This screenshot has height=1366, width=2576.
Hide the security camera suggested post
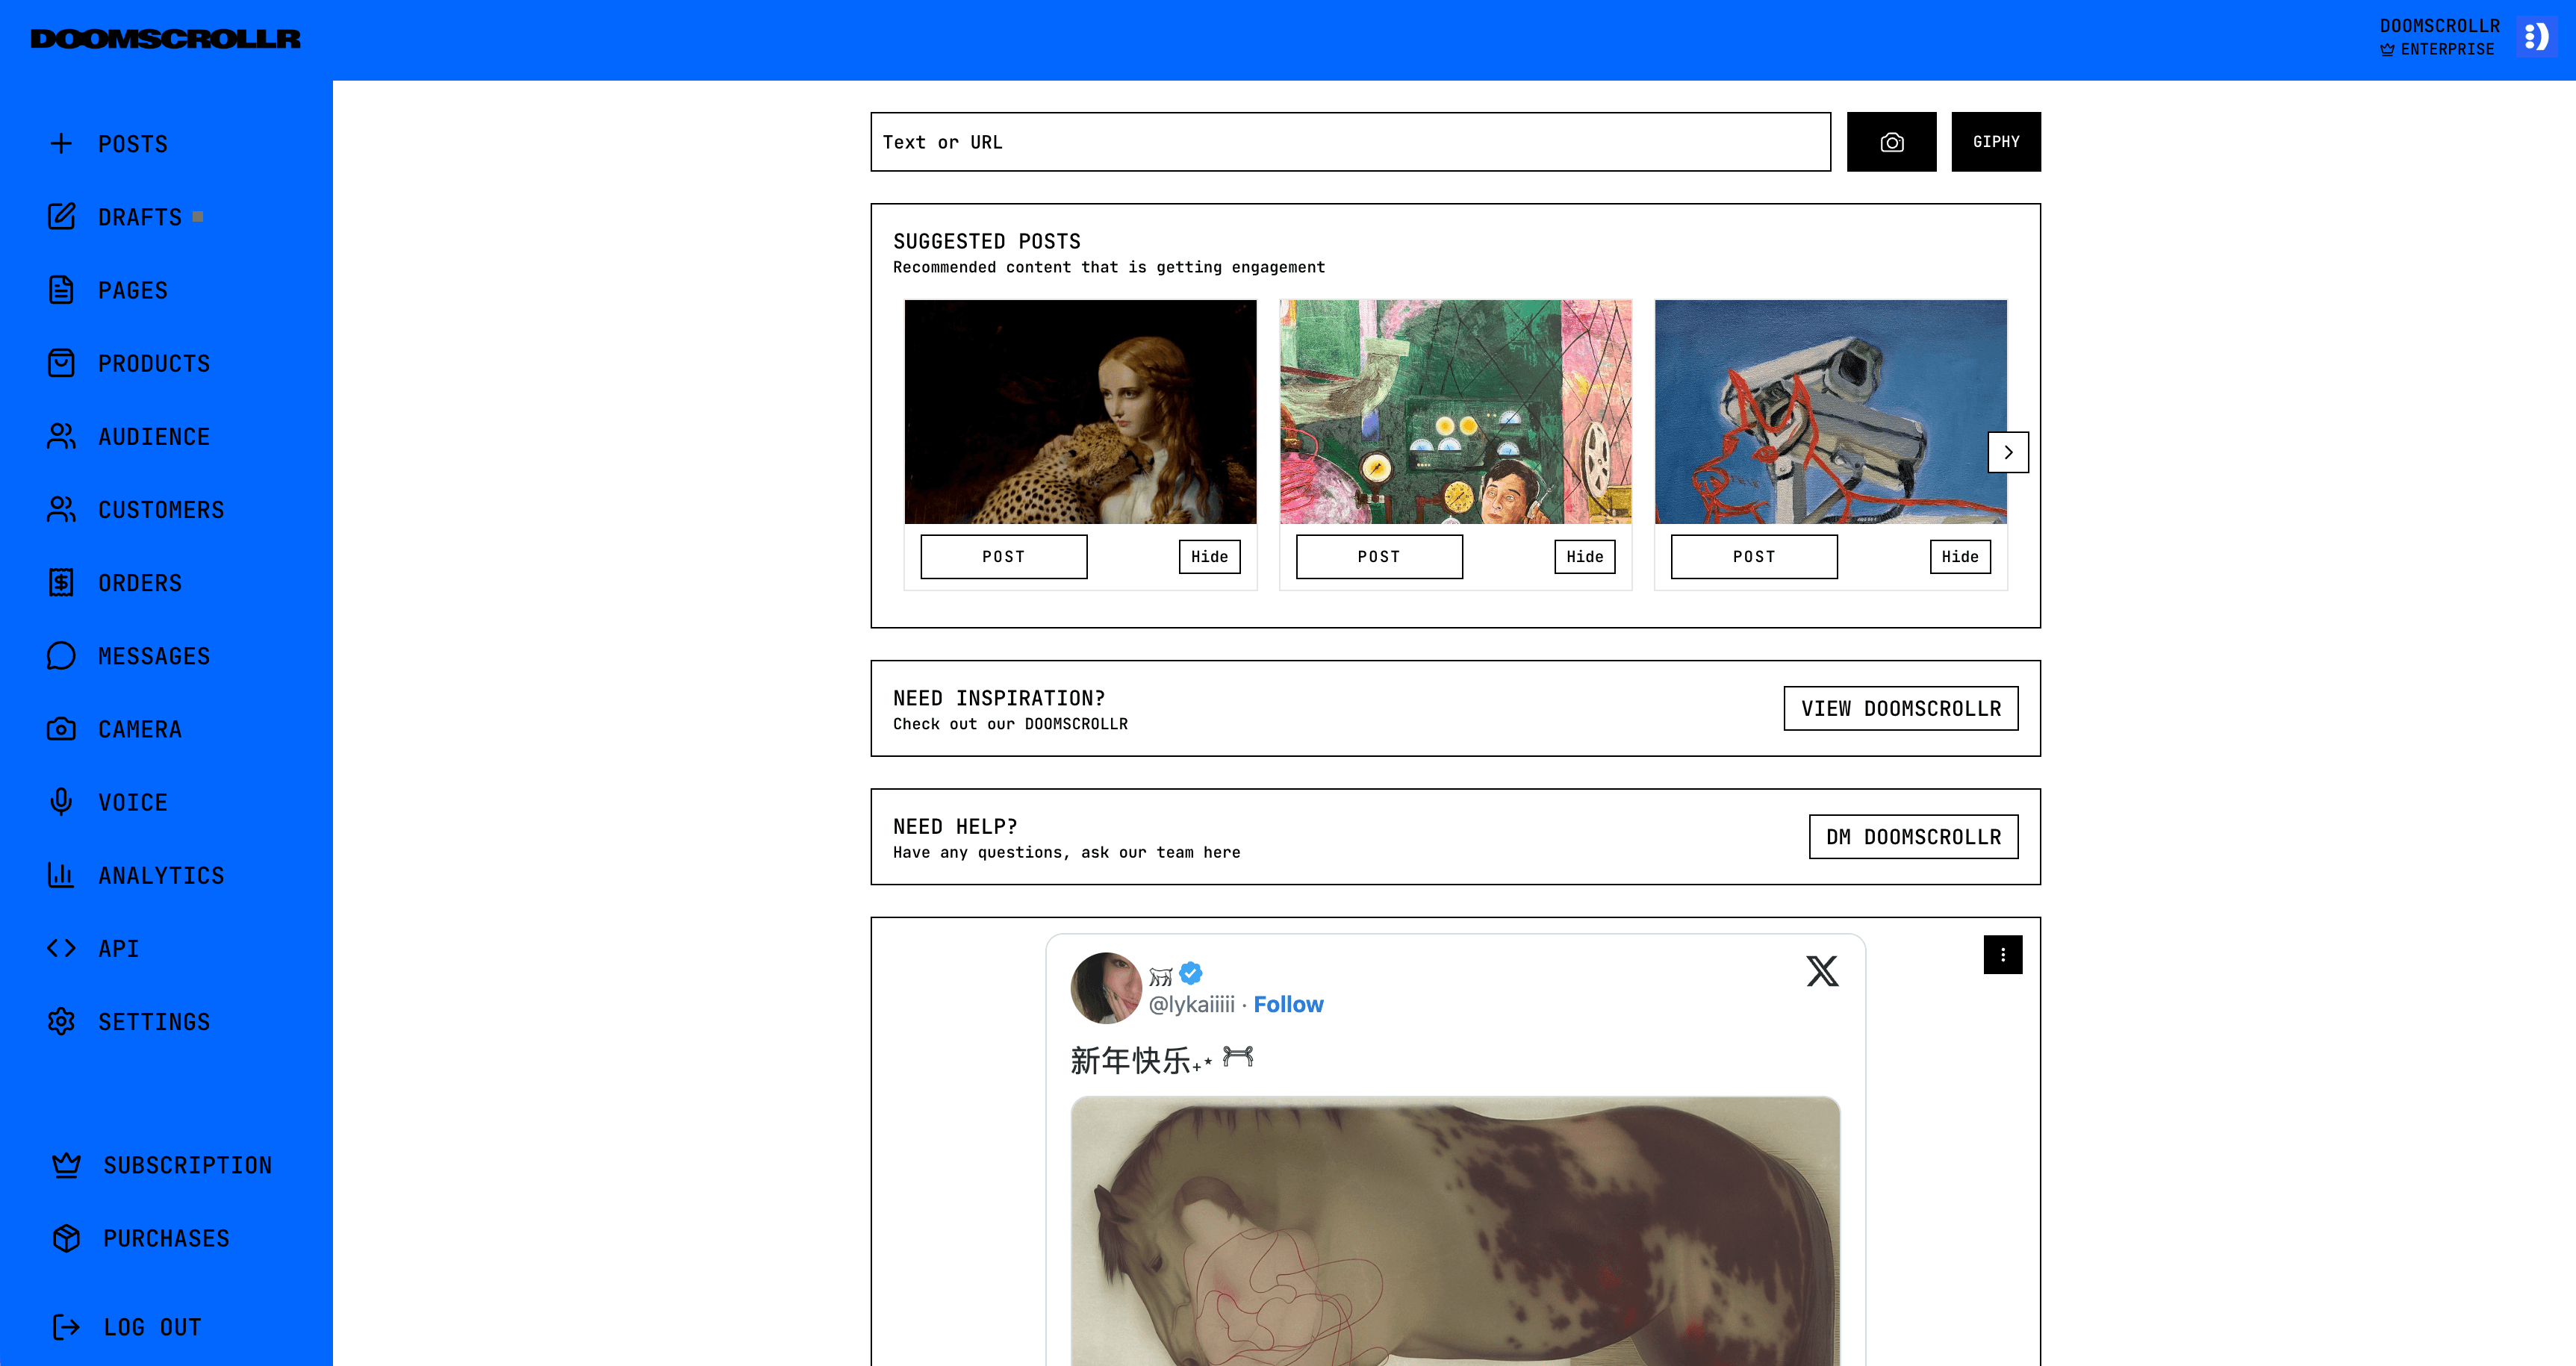pos(1959,557)
